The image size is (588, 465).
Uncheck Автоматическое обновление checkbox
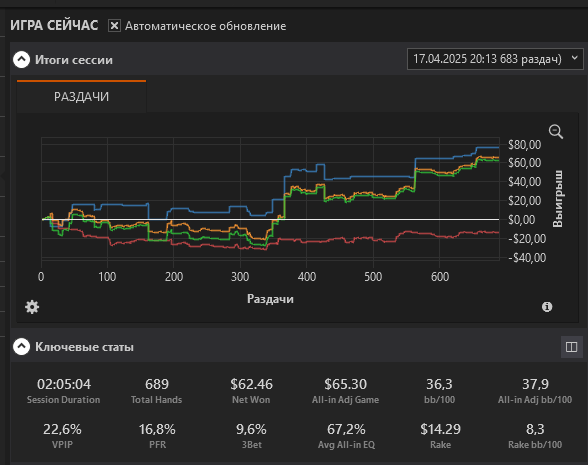click(x=114, y=26)
